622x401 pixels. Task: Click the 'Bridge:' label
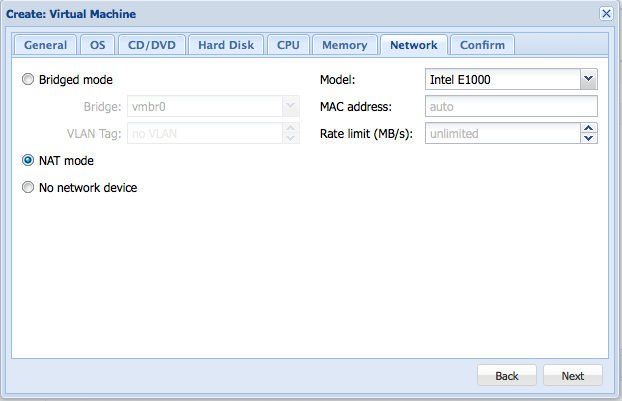[x=102, y=107]
